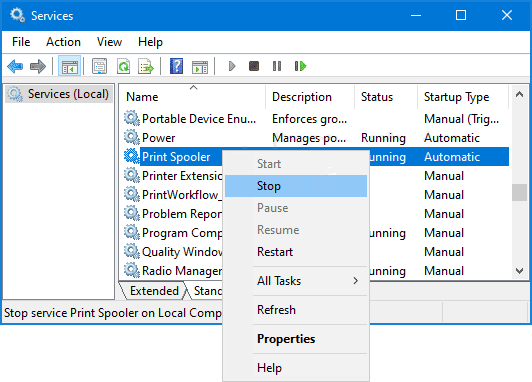This screenshot has height=382, width=532.
Task: Open the Action menu
Action: (x=63, y=42)
